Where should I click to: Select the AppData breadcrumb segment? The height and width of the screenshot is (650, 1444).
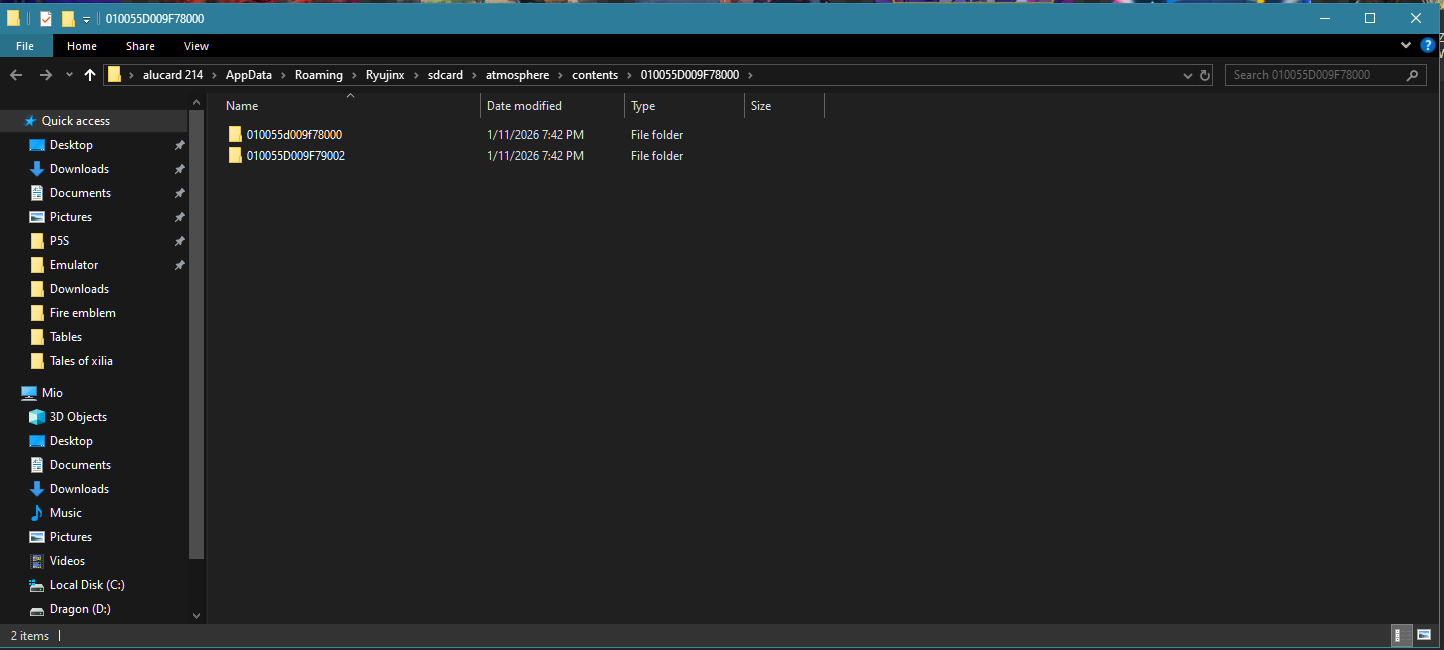coord(249,75)
